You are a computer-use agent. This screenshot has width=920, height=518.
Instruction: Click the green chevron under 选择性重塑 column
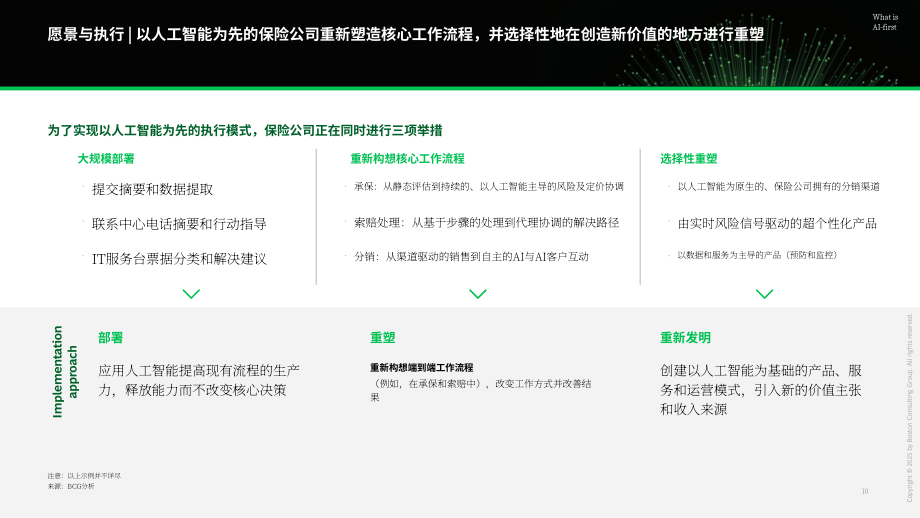764,293
